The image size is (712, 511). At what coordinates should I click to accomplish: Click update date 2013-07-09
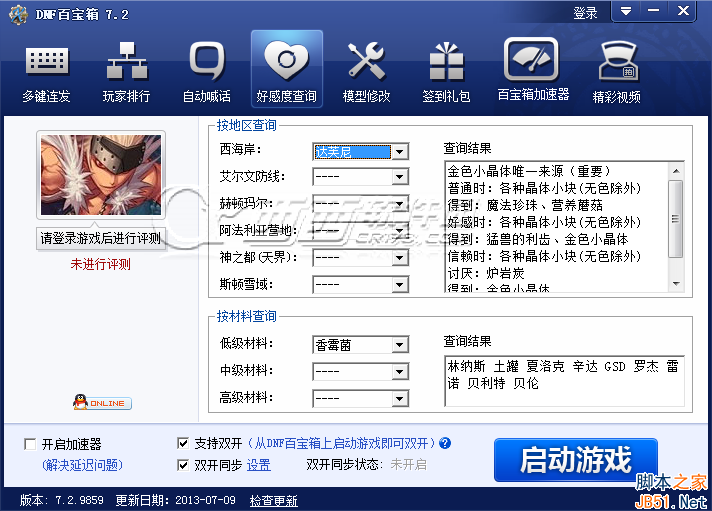pos(205,501)
